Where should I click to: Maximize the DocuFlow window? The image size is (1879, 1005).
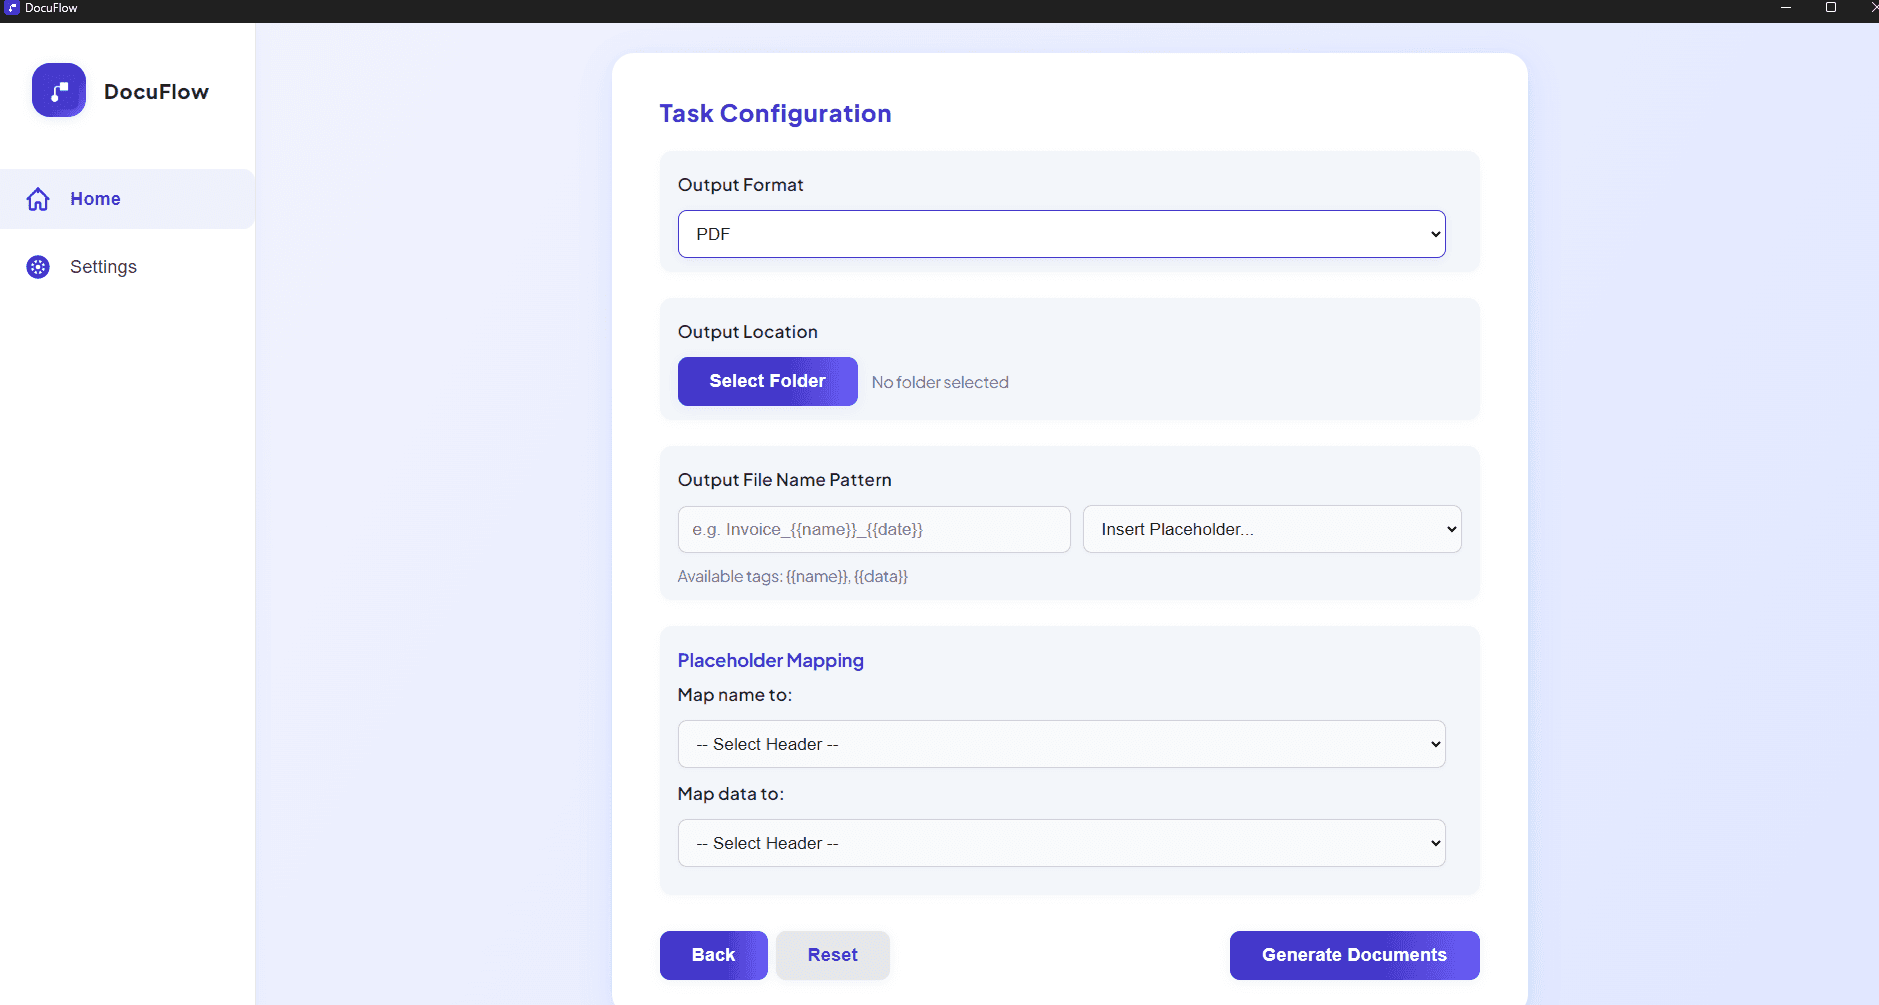[1831, 8]
